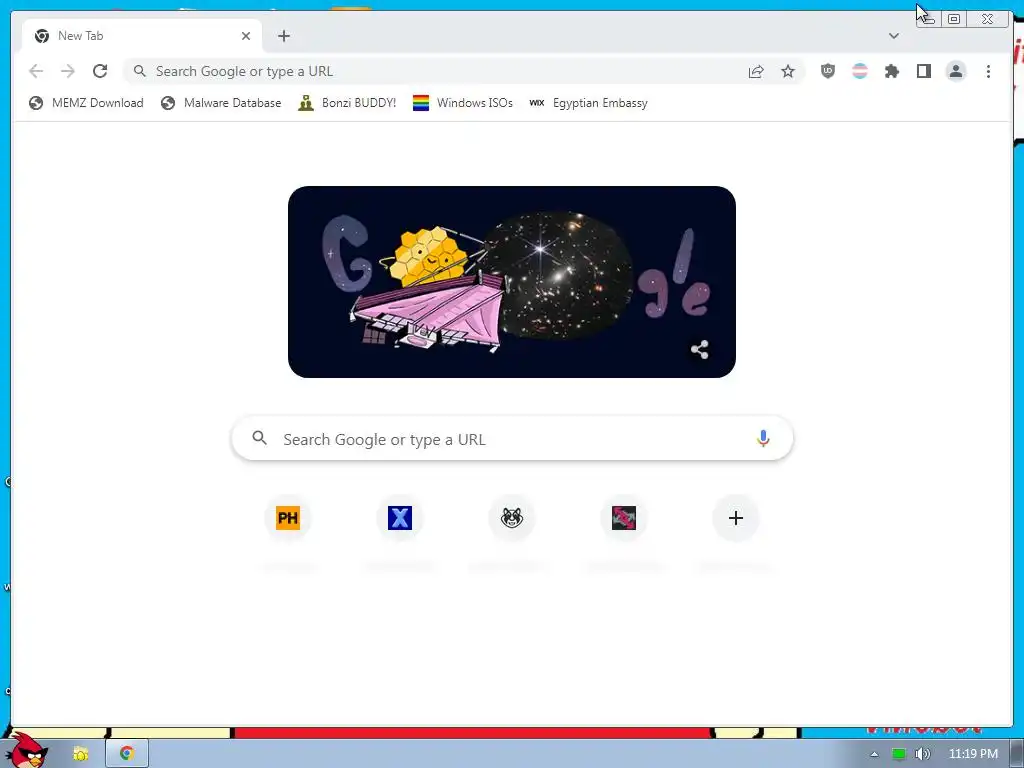Open the uBlock Origin shield extension

pyautogui.click(x=827, y=71)
